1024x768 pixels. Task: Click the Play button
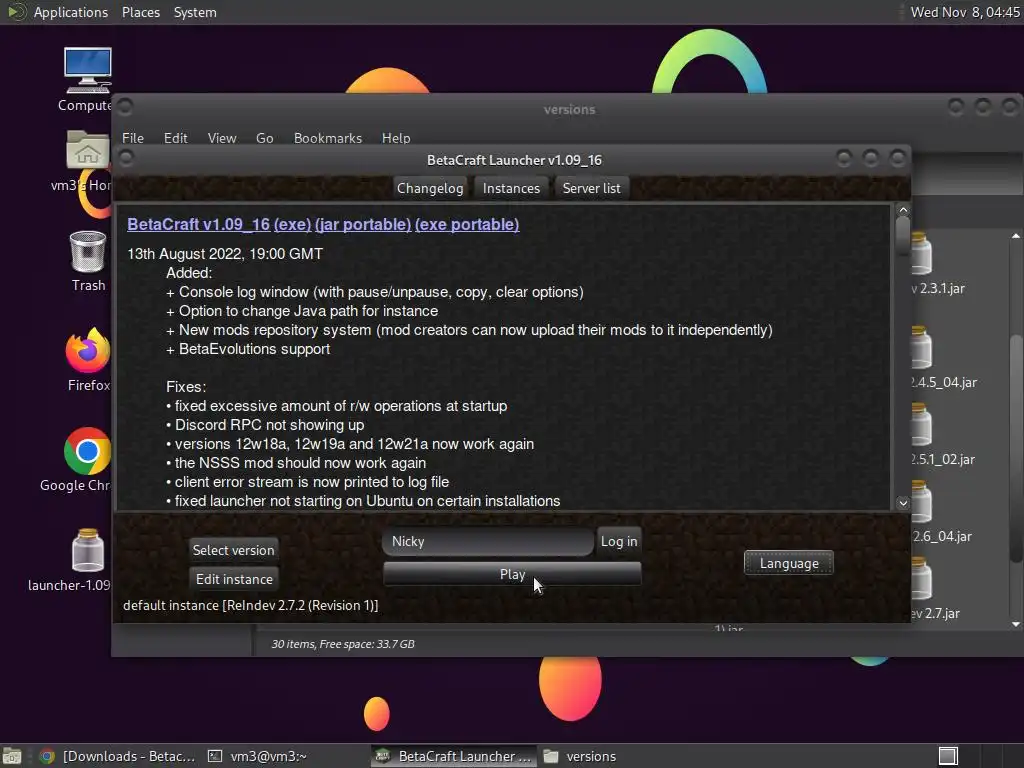click(512, 574)
